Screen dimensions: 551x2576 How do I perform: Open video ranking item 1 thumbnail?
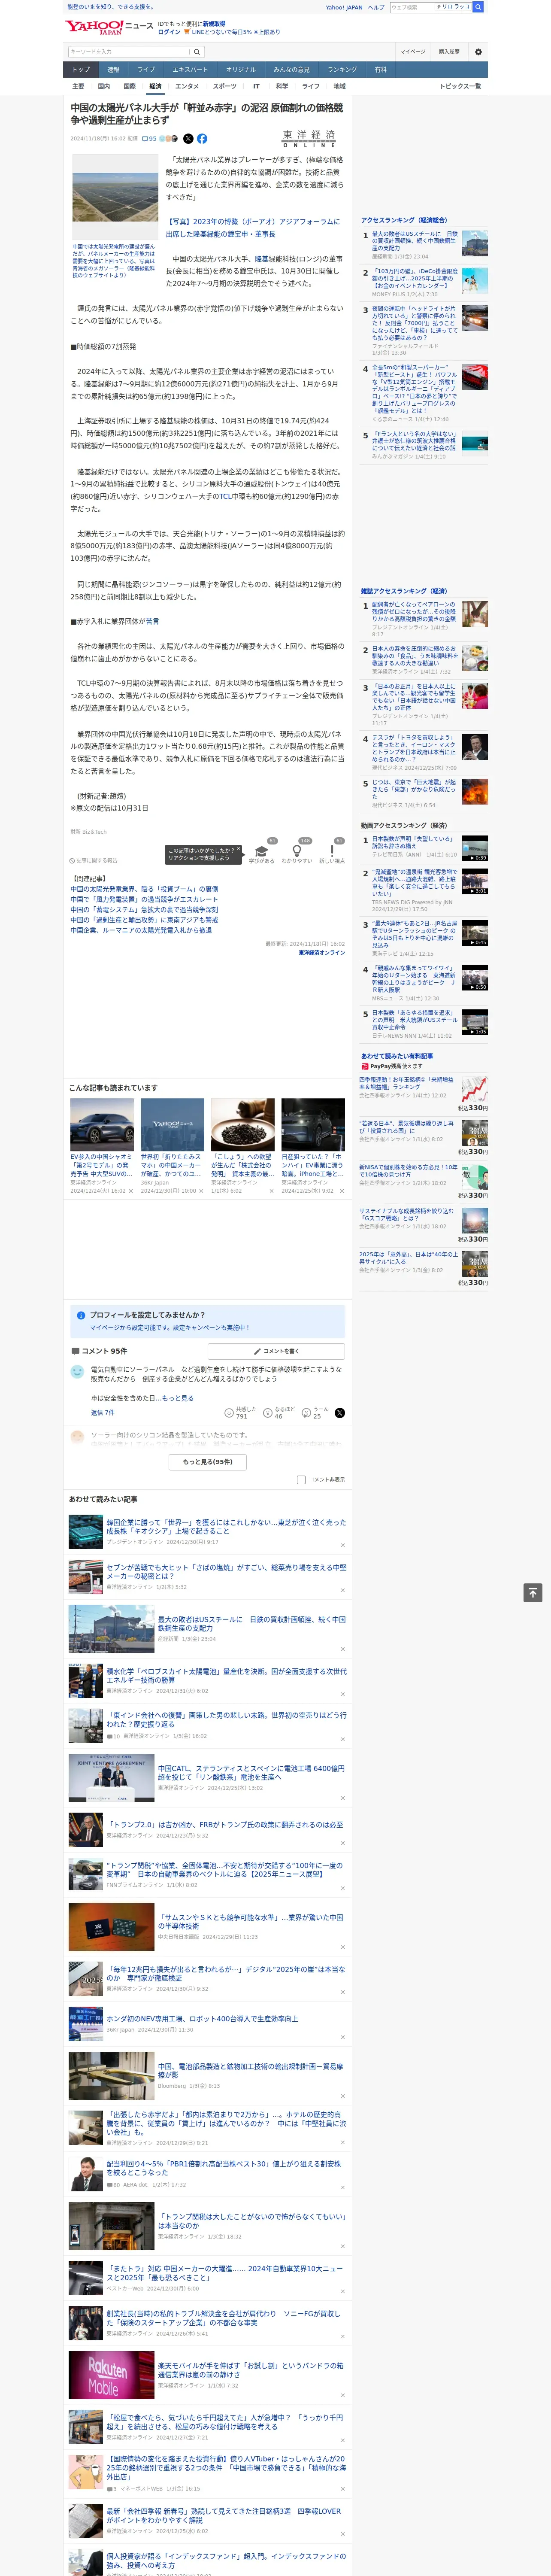[x=475, y=849]
